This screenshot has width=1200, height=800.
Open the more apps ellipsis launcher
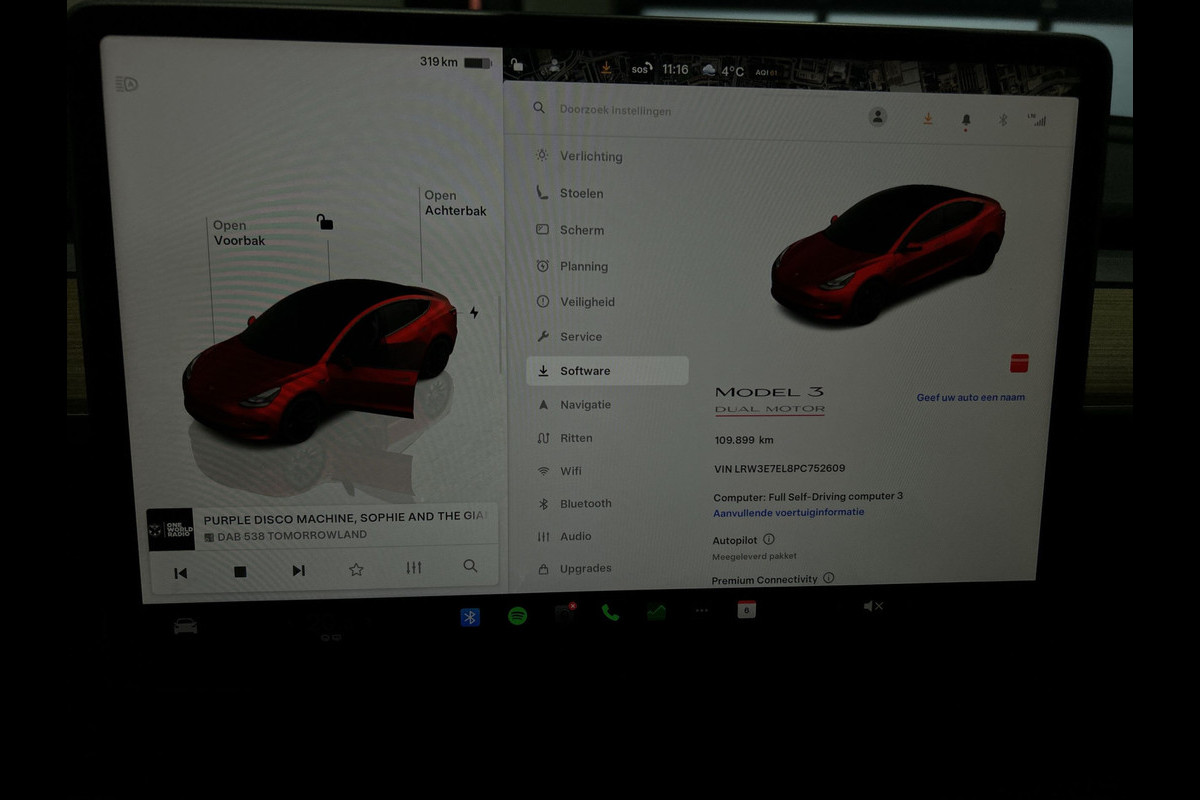(701, 610)
